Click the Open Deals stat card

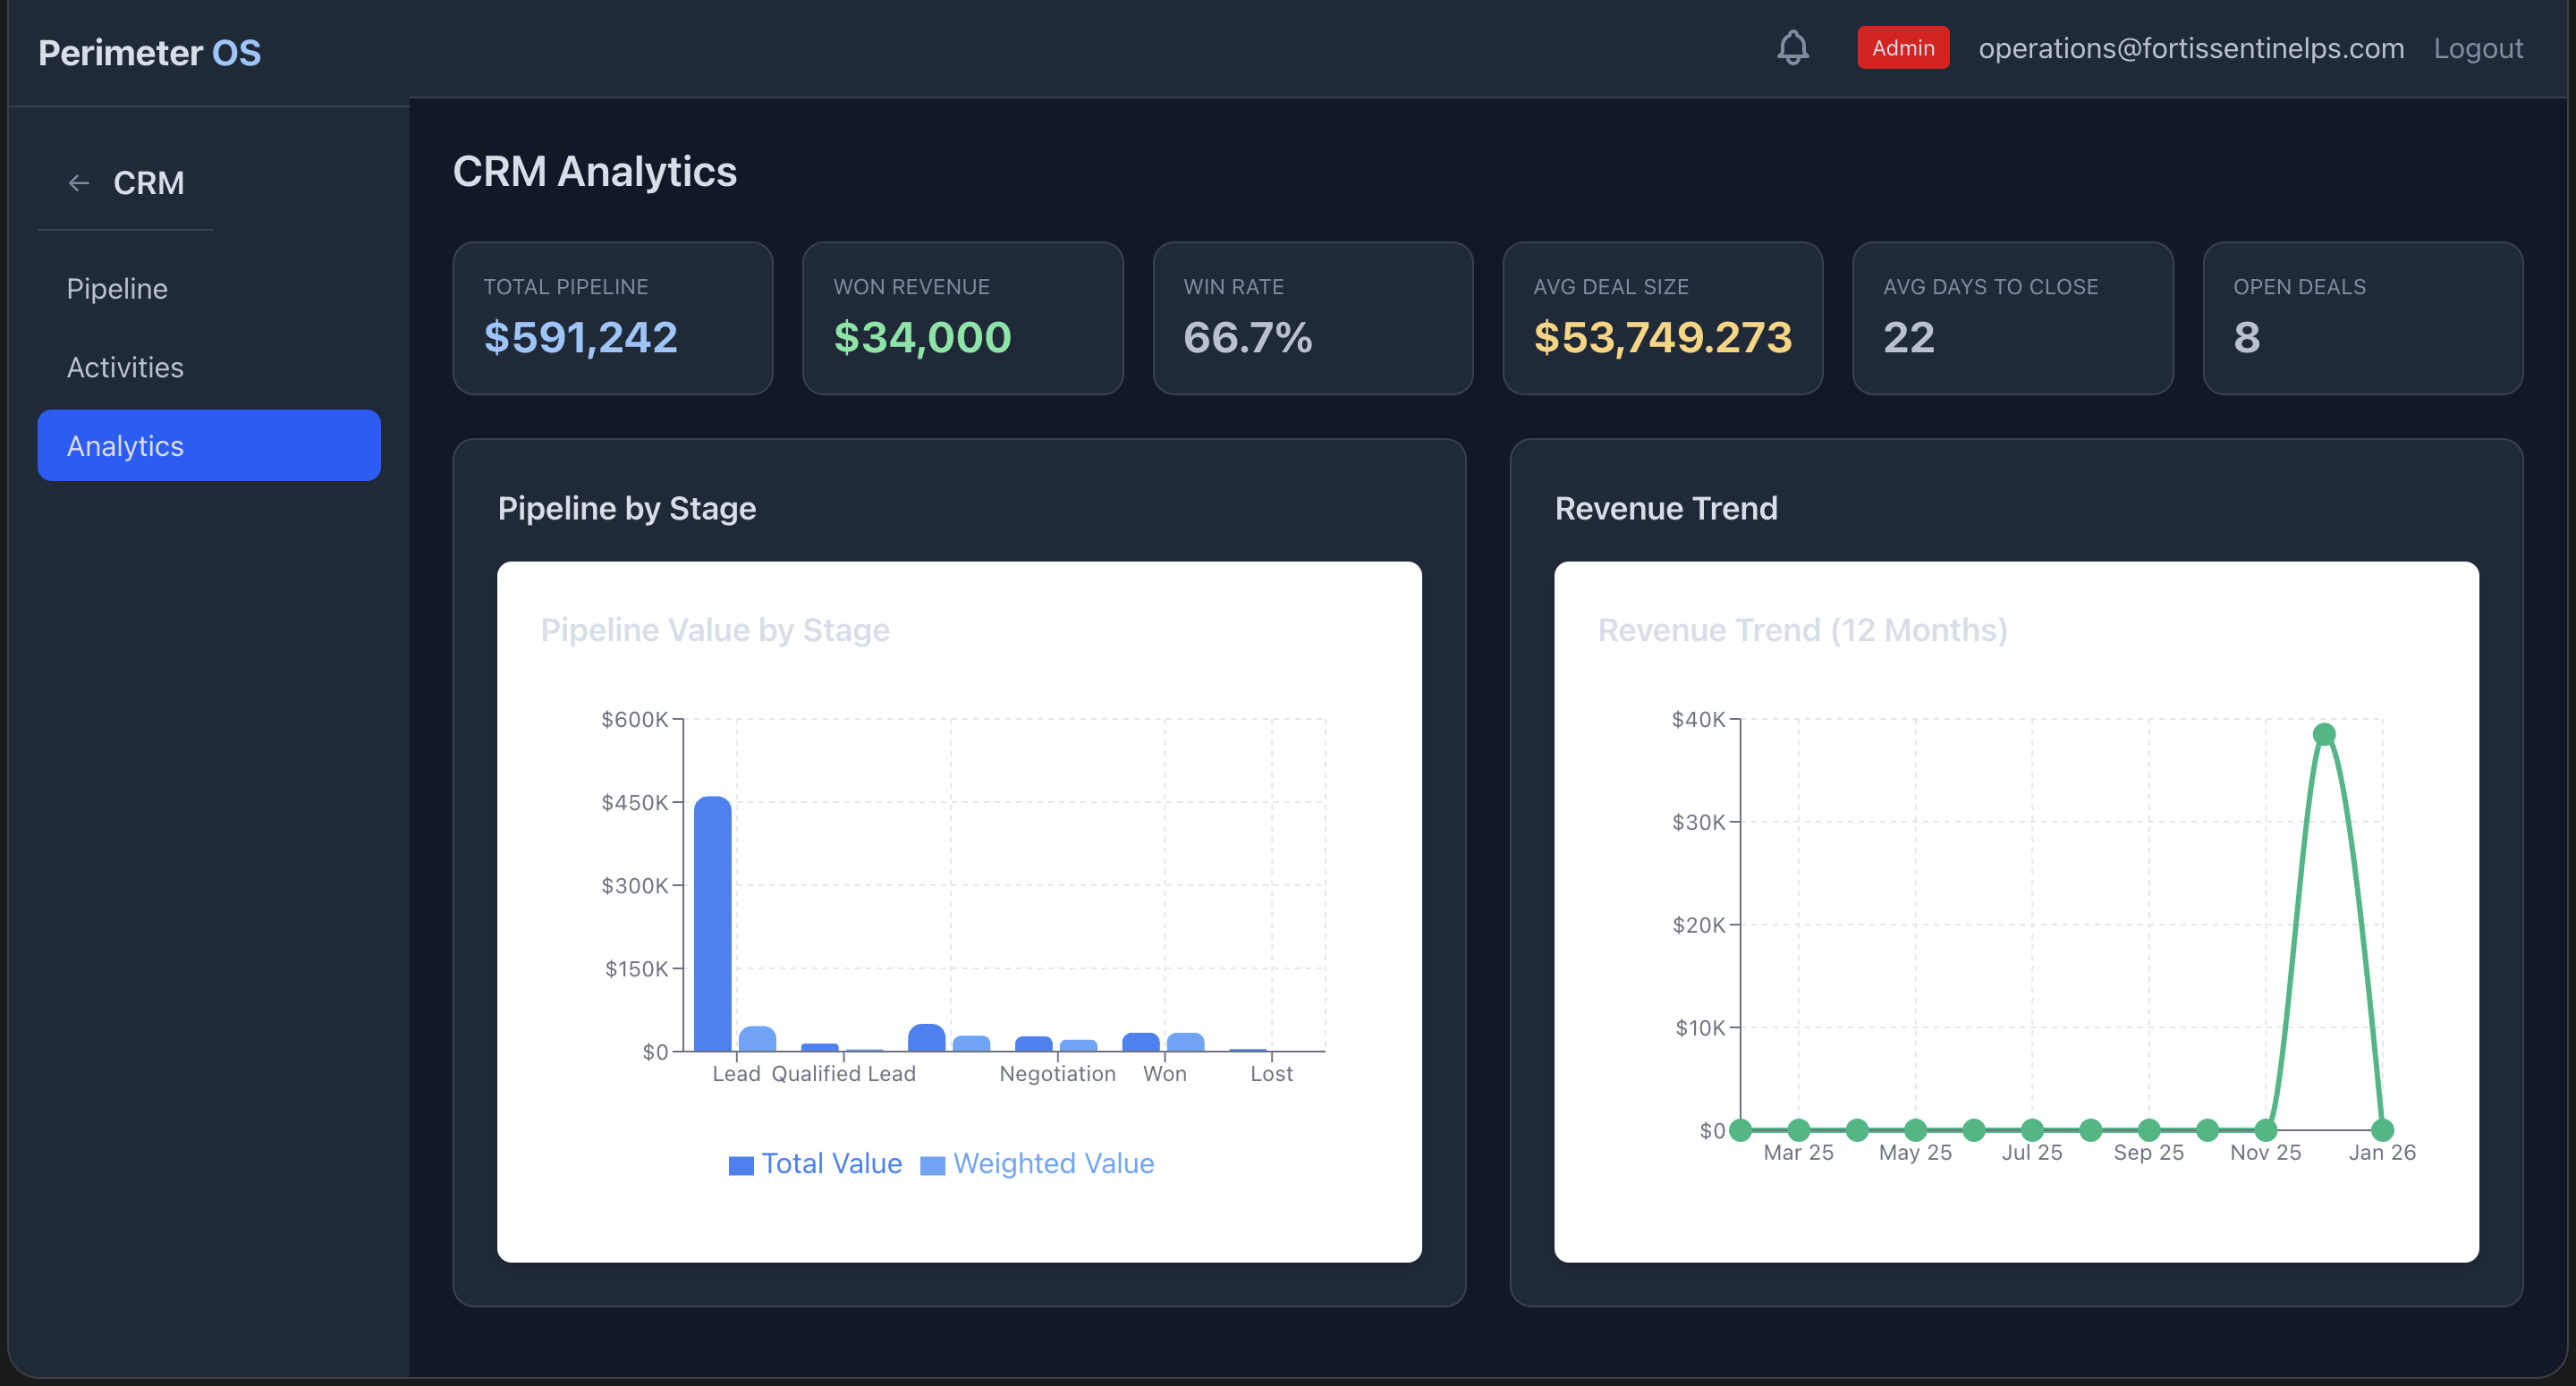pyautogui.click(x=2362, y=318)
